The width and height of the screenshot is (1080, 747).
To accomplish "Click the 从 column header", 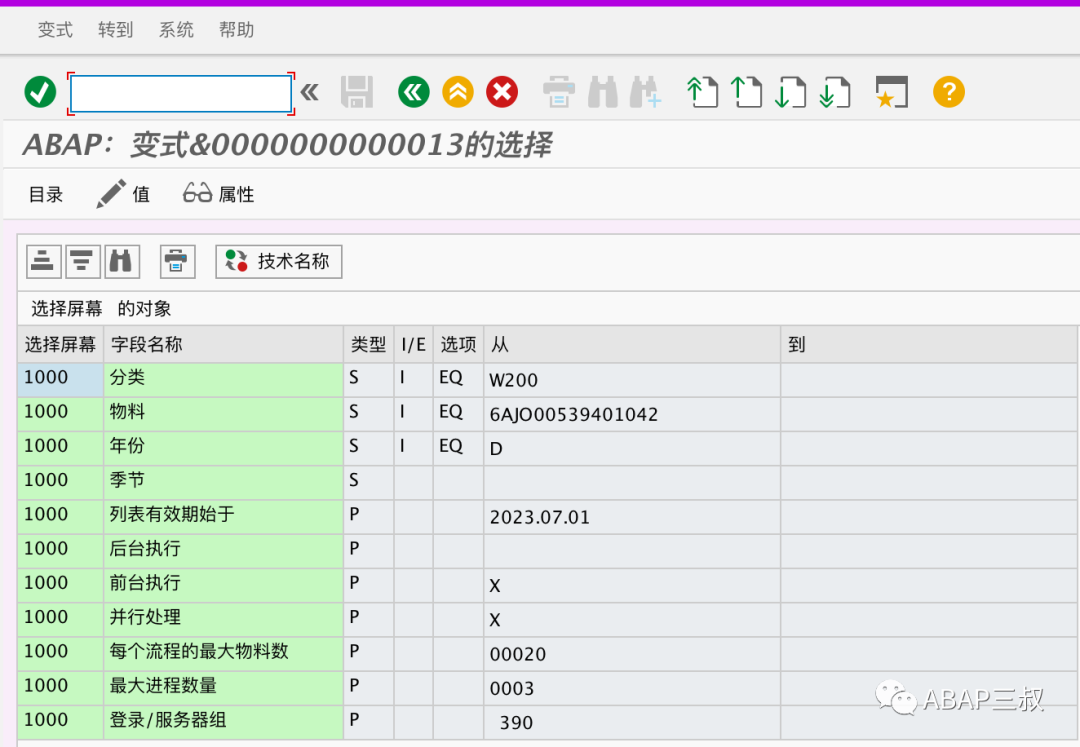I will point(632,344).
